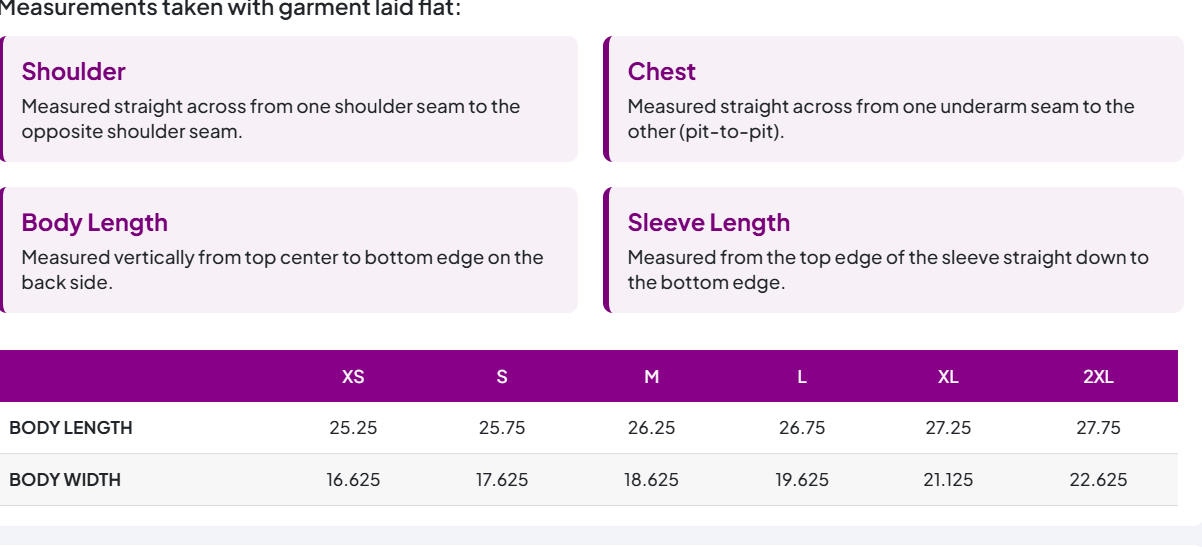Viewport: 1202px width, 547px height.
Task: Click the 25.25 body length value
Action: (x=353, y=428)
